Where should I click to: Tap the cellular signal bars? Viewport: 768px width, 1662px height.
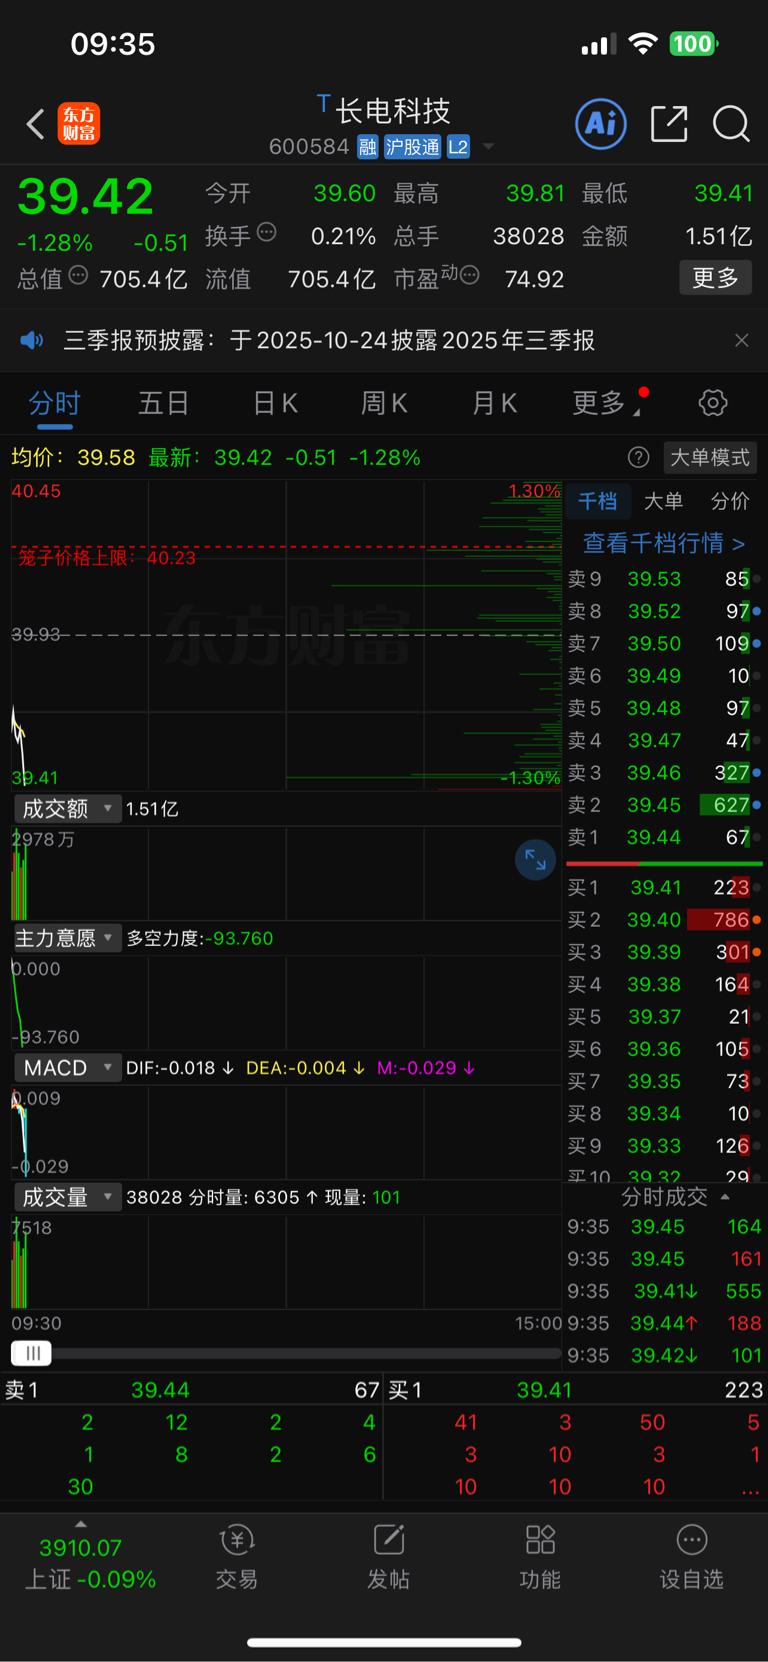pos(599,44)
